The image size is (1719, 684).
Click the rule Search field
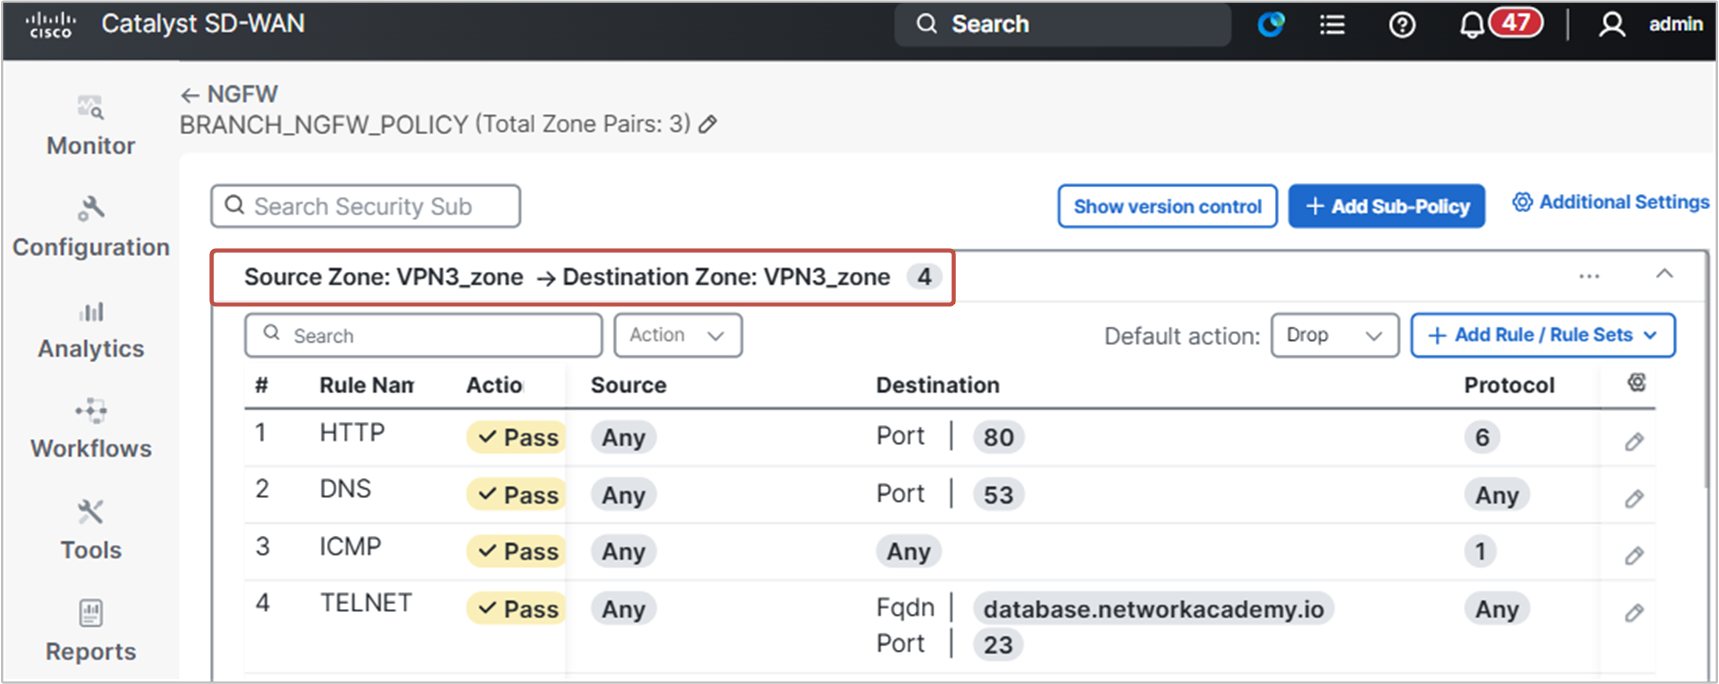click(x=423, y=335)
